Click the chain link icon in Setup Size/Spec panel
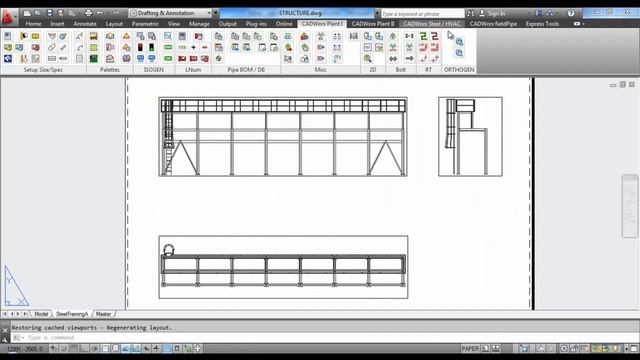 coord(51,47)
